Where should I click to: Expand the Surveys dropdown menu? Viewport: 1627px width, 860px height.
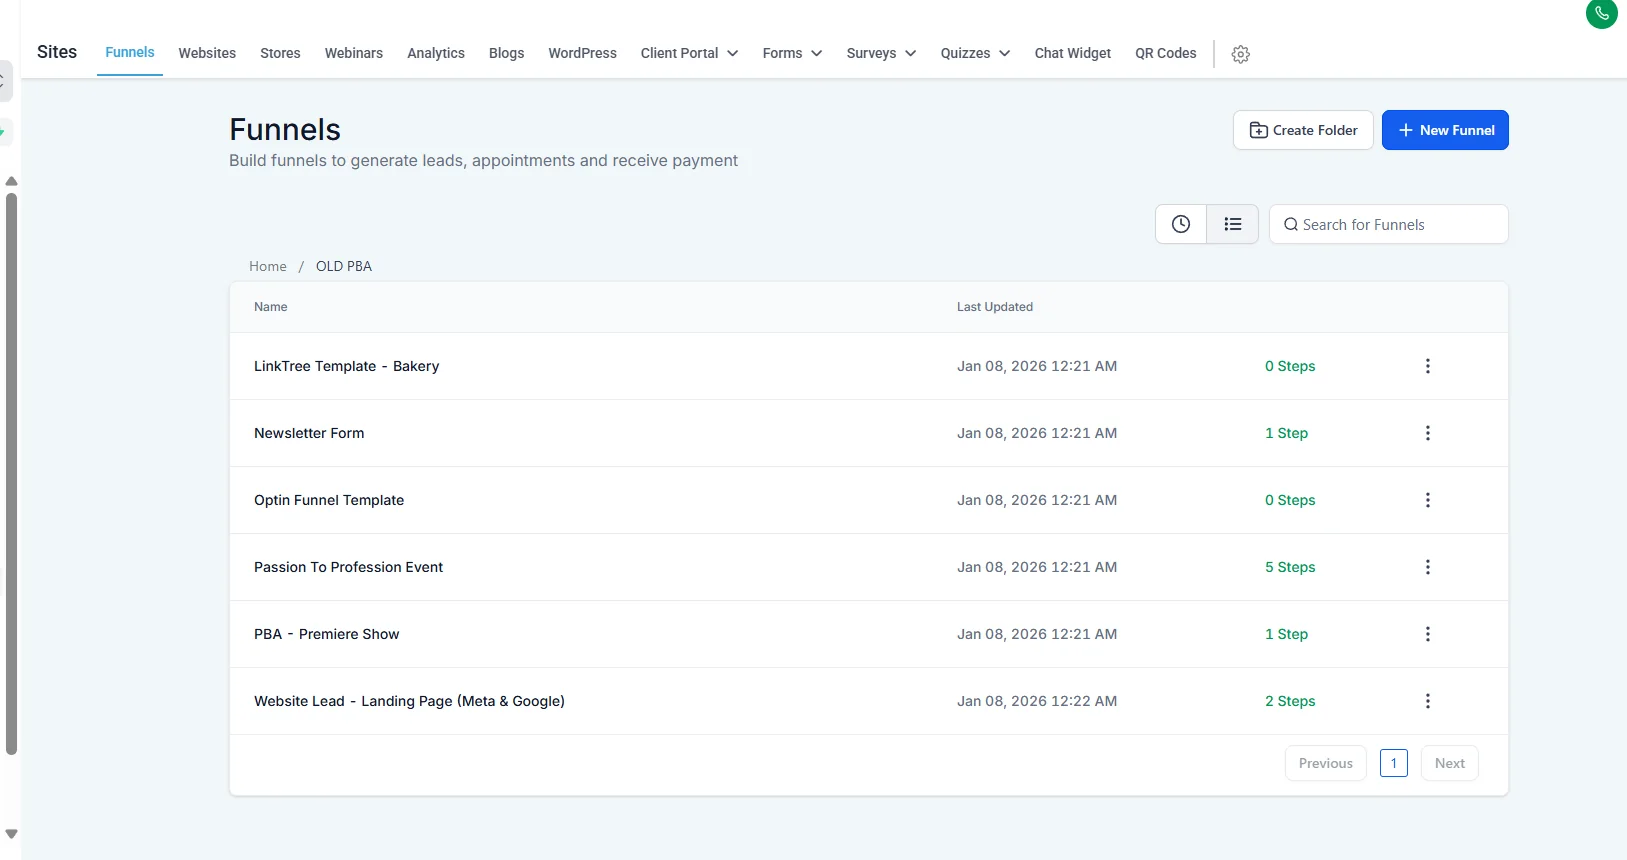click(881, 53)
